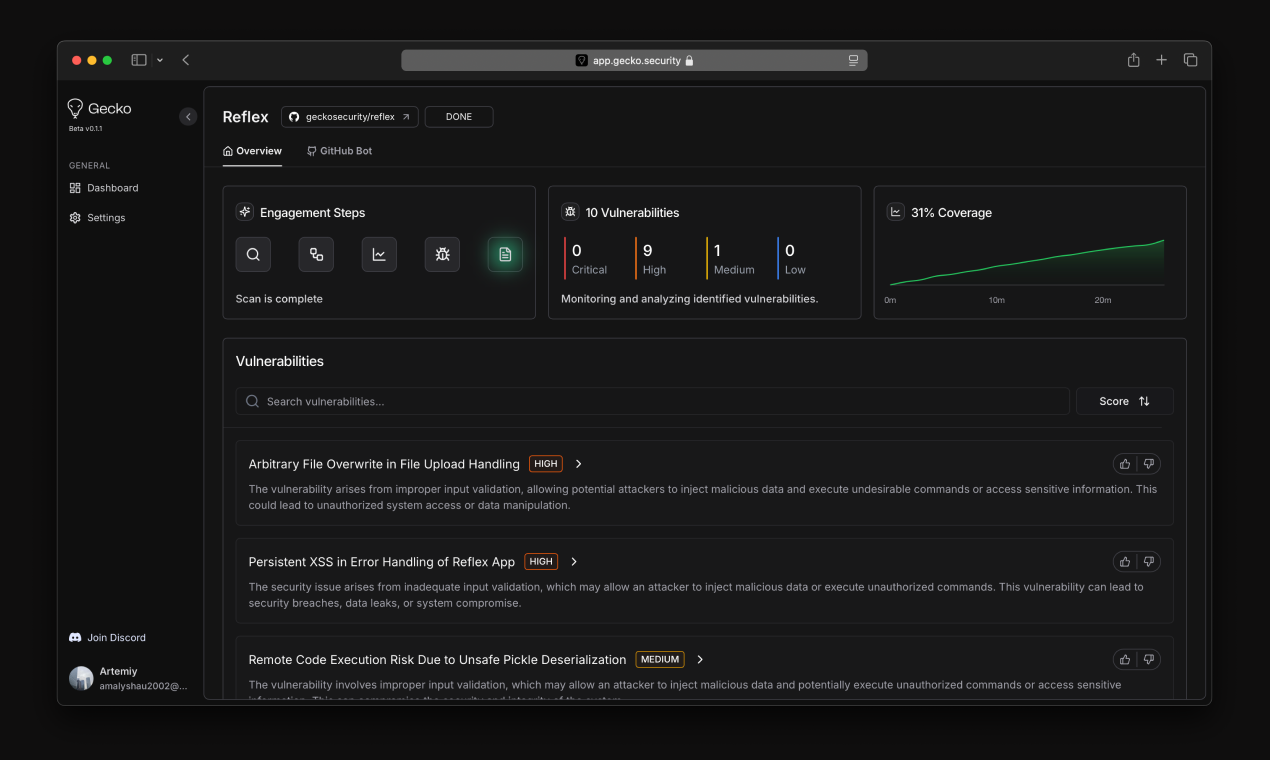The width and height of the screenshot is (1270, 760).
Task: Toggle the Safari sidebar button
Action: (139, 60)
